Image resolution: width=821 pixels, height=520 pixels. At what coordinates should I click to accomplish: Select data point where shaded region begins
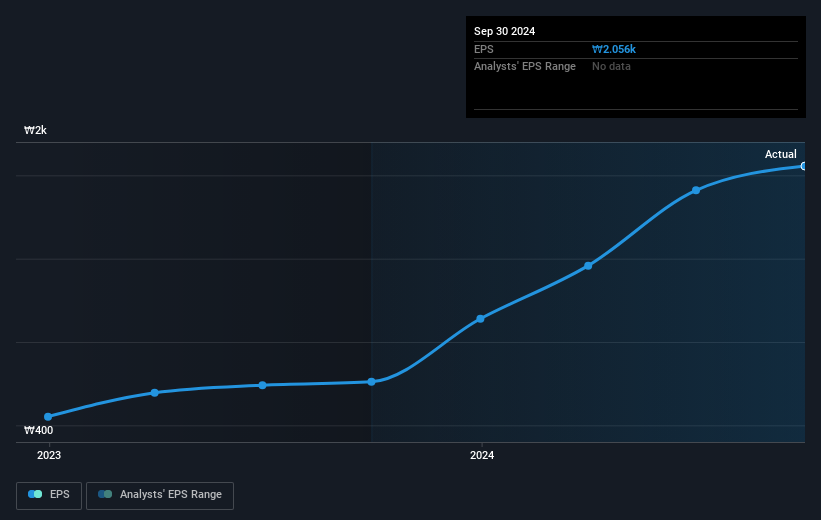pos(371,382)
